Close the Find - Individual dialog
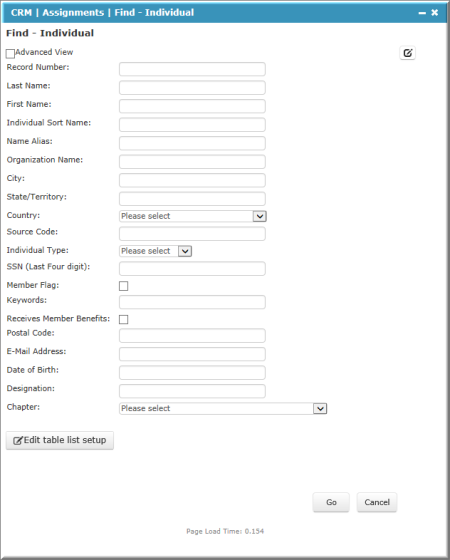This screenshot has height=560, width=450. 435,12
